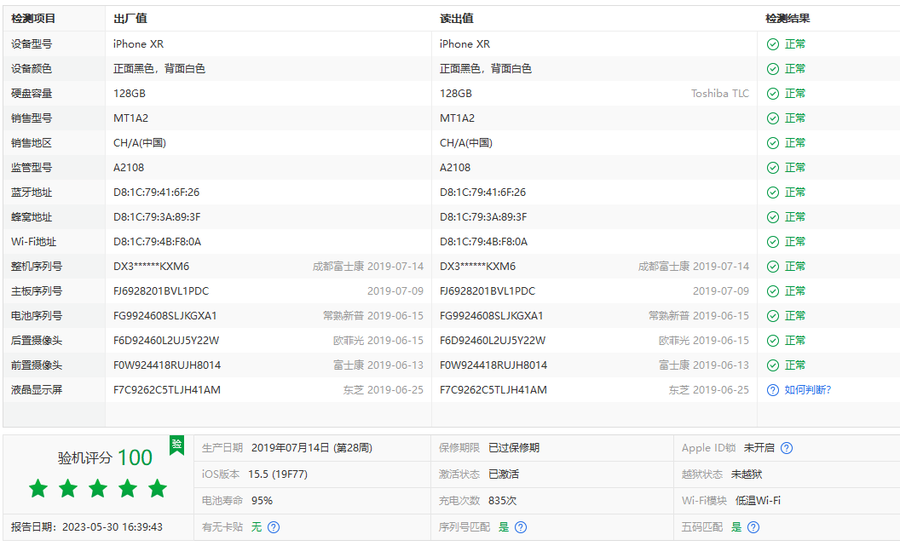Click the first green rating star
Image resolution: width=900 pixels, height=546 pixels.
point(38,489)
